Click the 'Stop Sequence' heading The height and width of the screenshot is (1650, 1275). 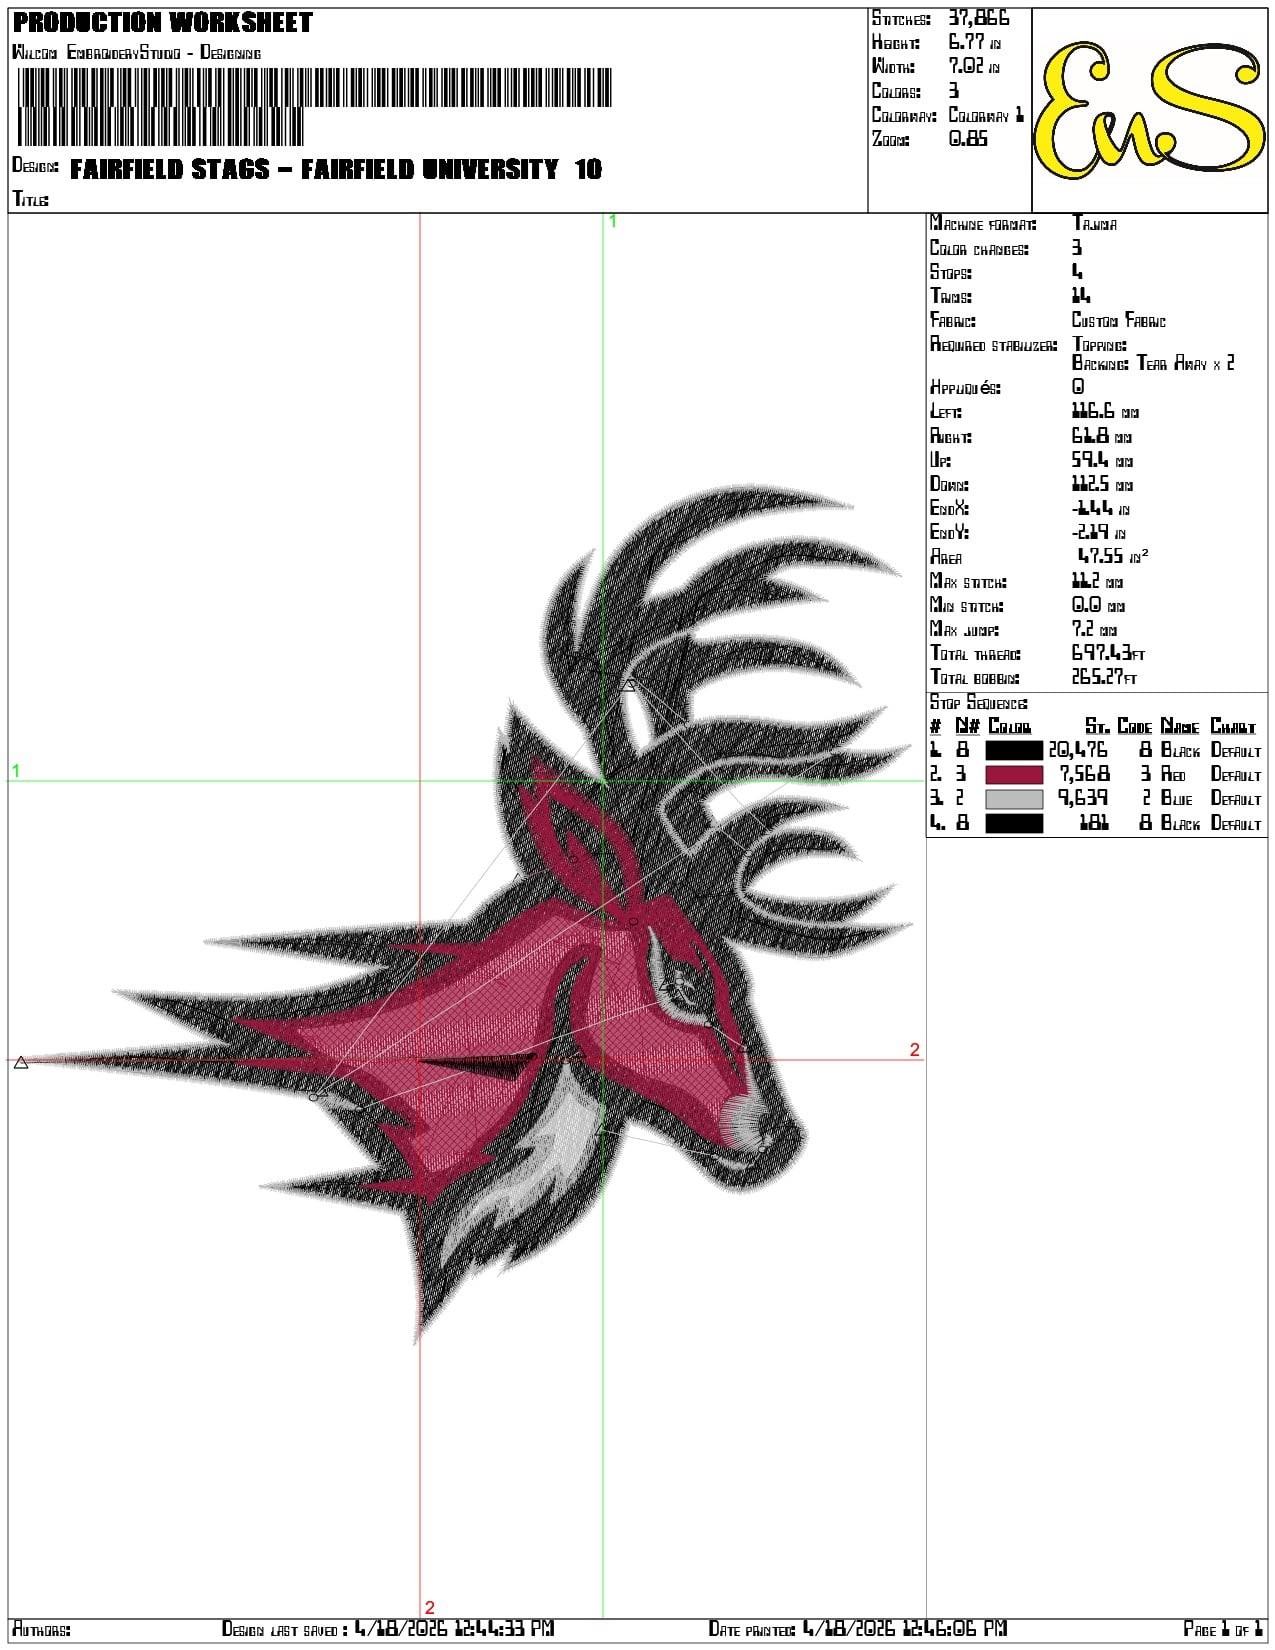978,703
